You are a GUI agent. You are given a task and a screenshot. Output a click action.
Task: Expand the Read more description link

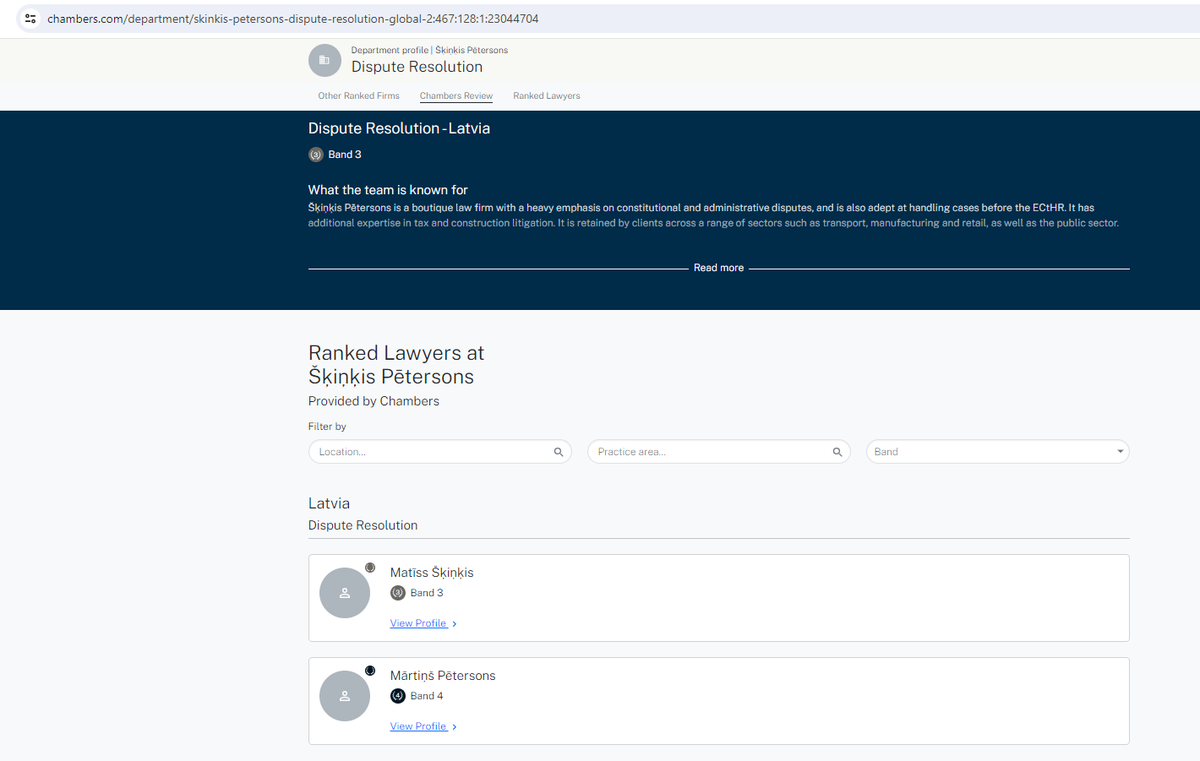719,268
